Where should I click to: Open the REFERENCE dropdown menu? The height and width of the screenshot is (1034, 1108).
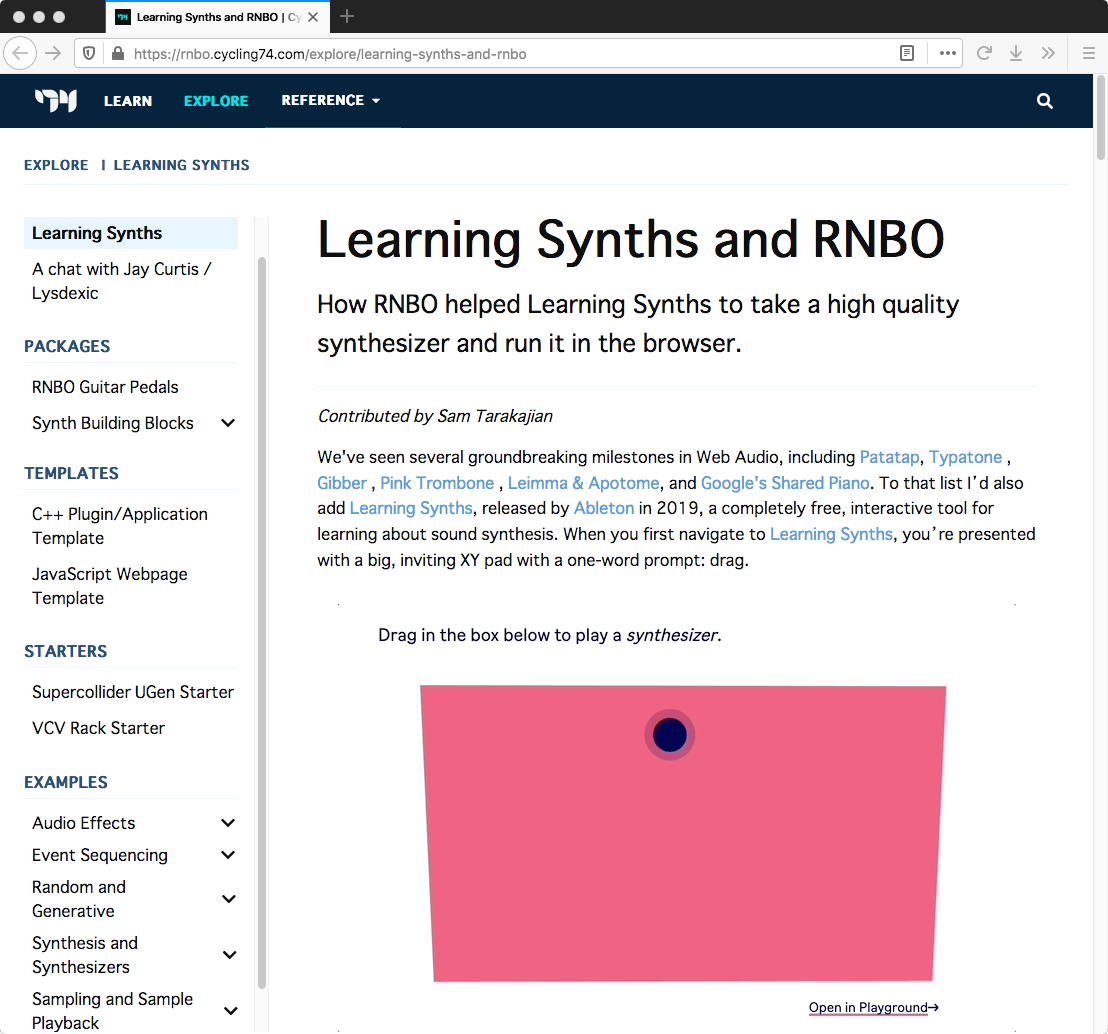click(330, 100)
